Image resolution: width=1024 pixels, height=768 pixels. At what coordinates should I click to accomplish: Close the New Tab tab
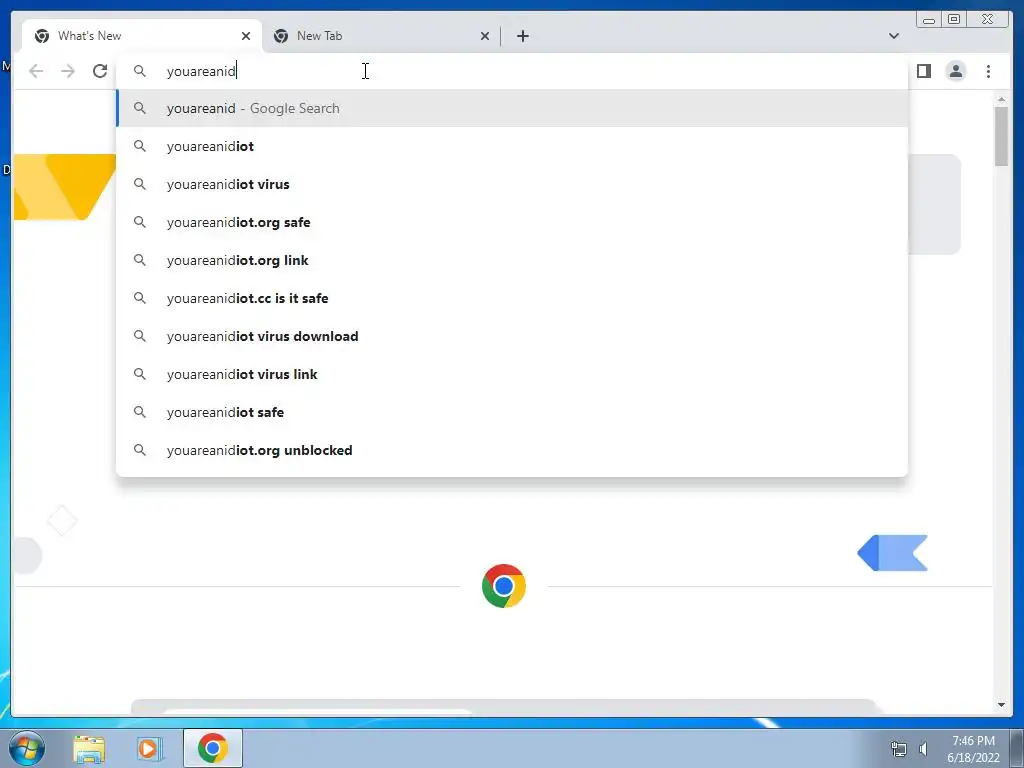coord(485,36)
